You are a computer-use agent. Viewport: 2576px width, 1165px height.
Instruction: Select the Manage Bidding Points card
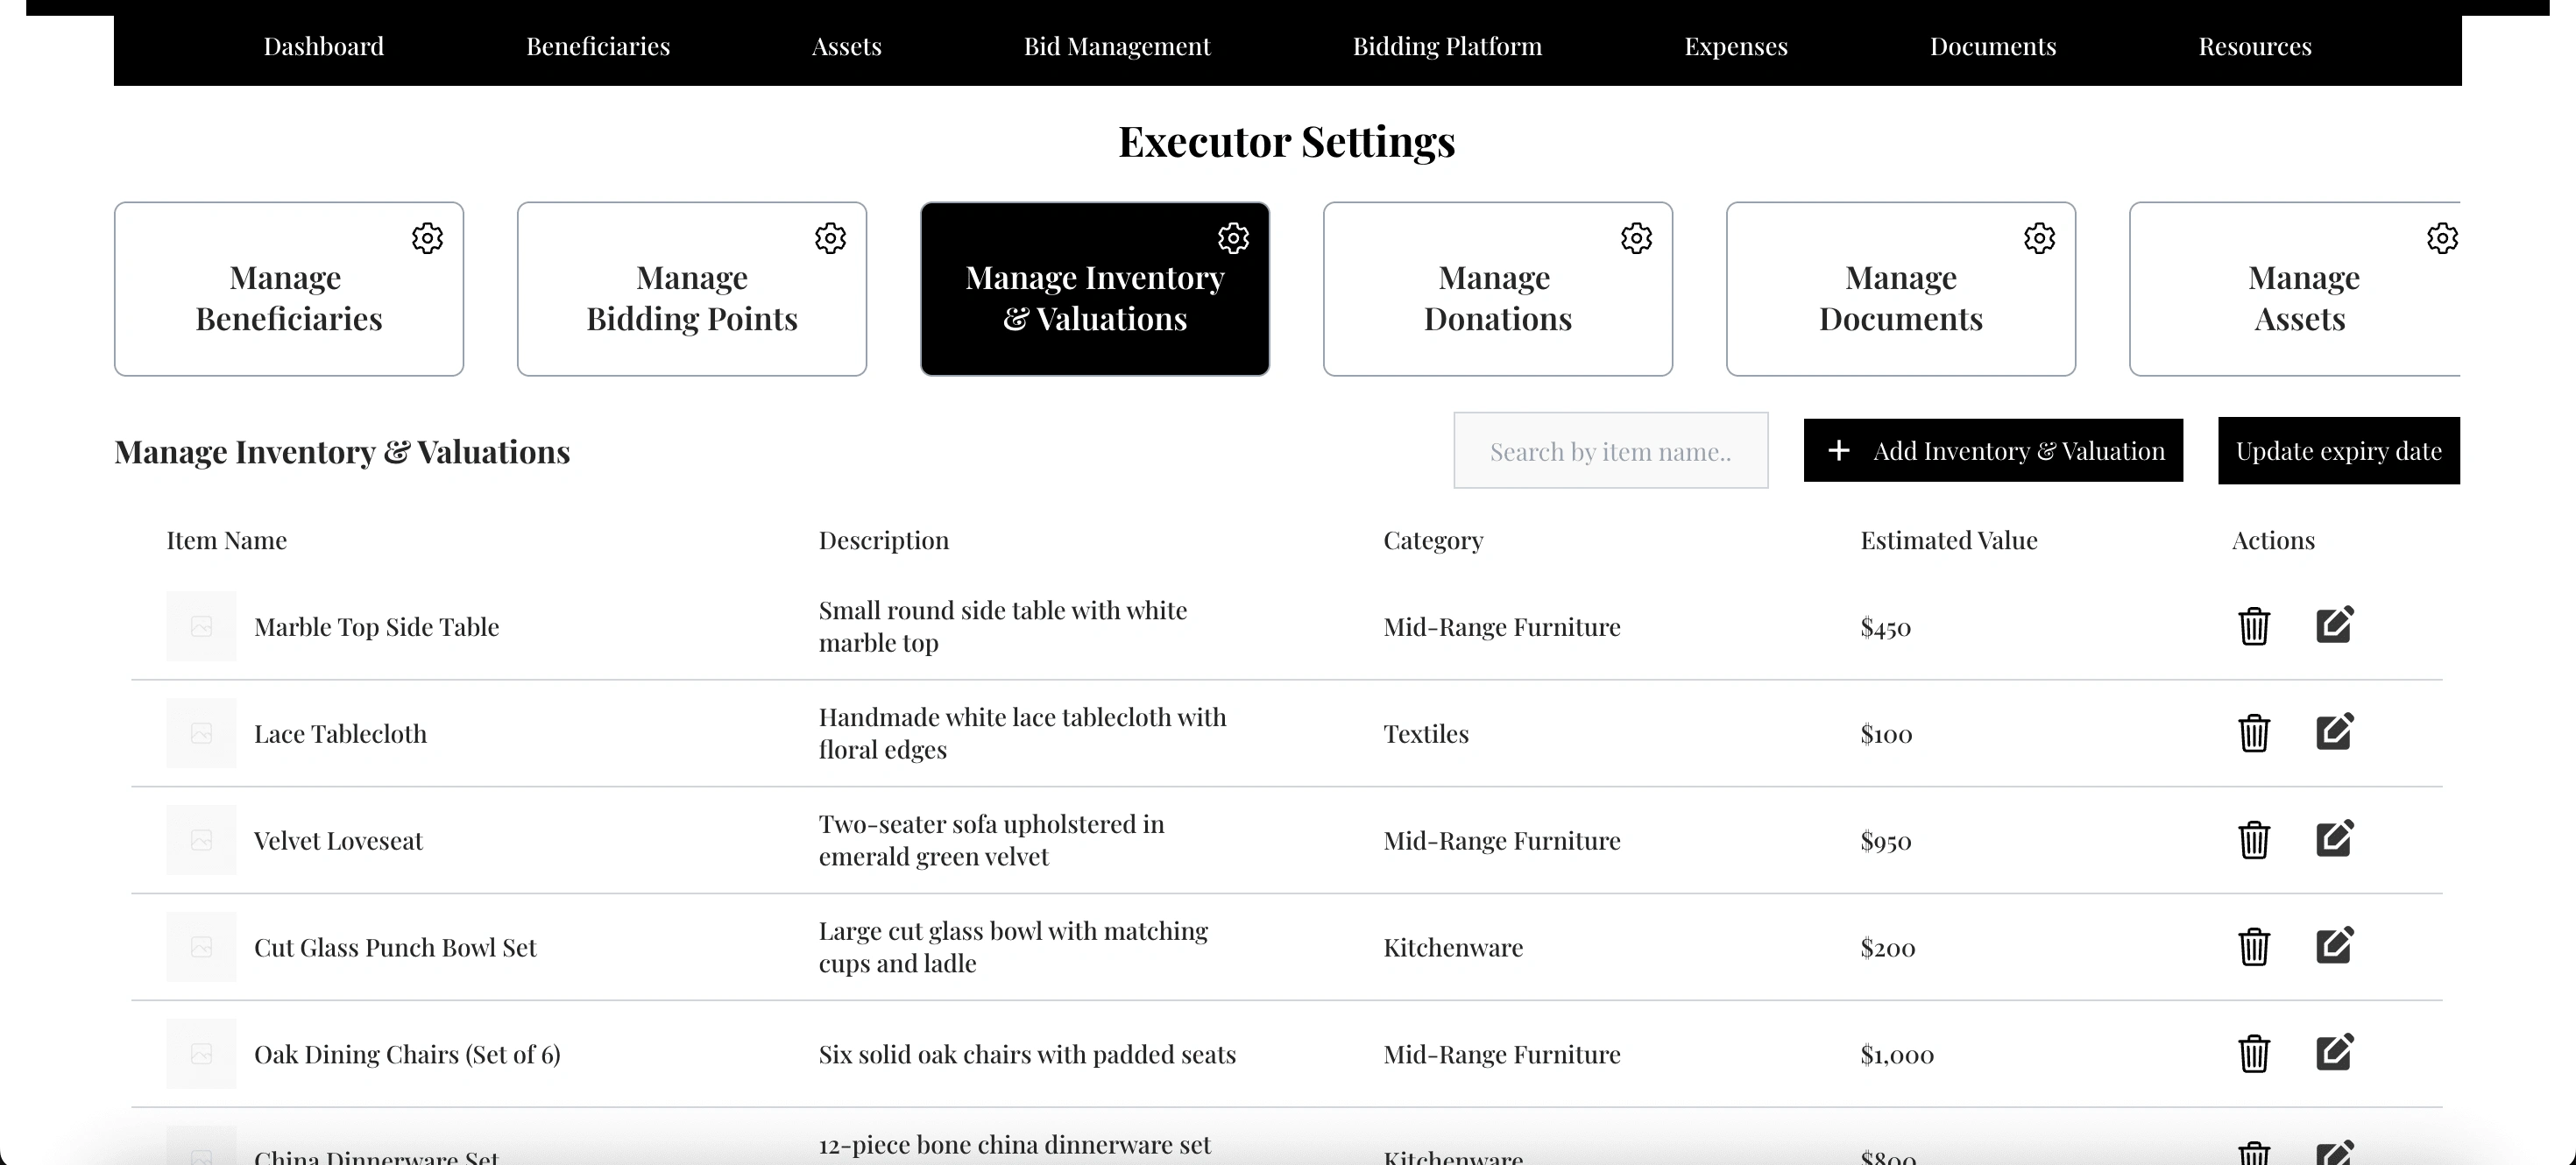692,289
